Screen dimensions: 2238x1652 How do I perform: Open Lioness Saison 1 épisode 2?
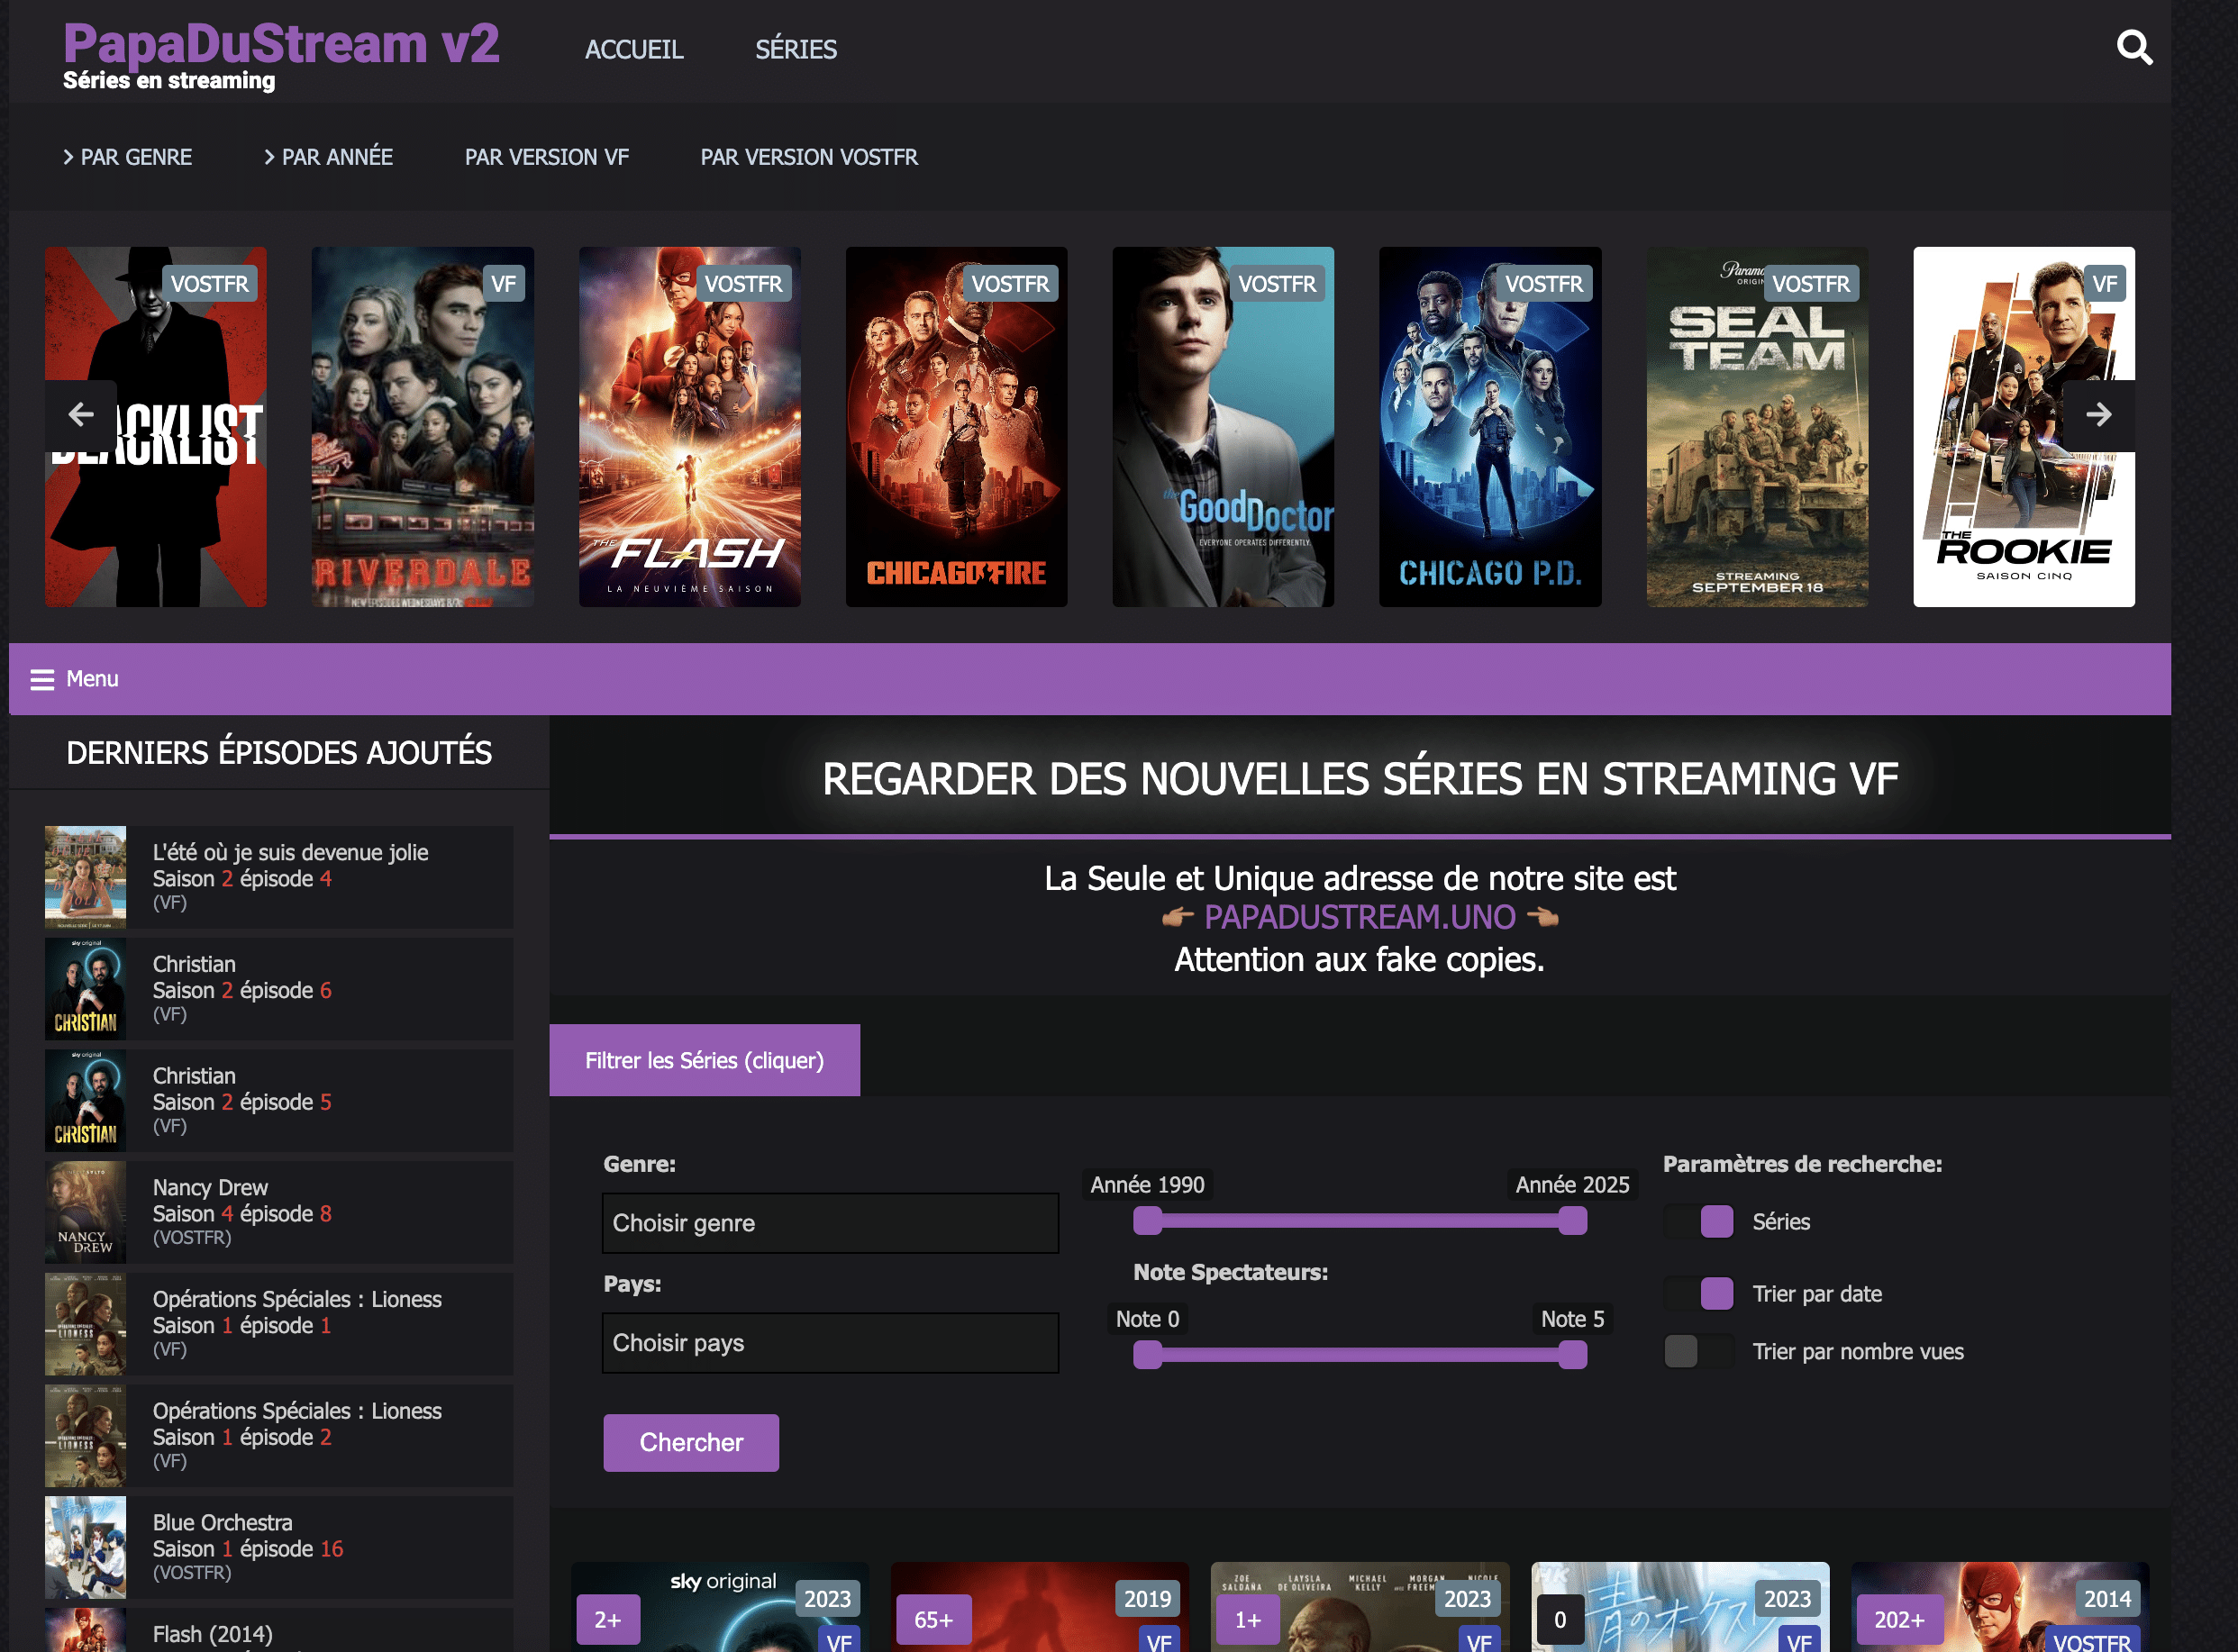[279, 1436]
